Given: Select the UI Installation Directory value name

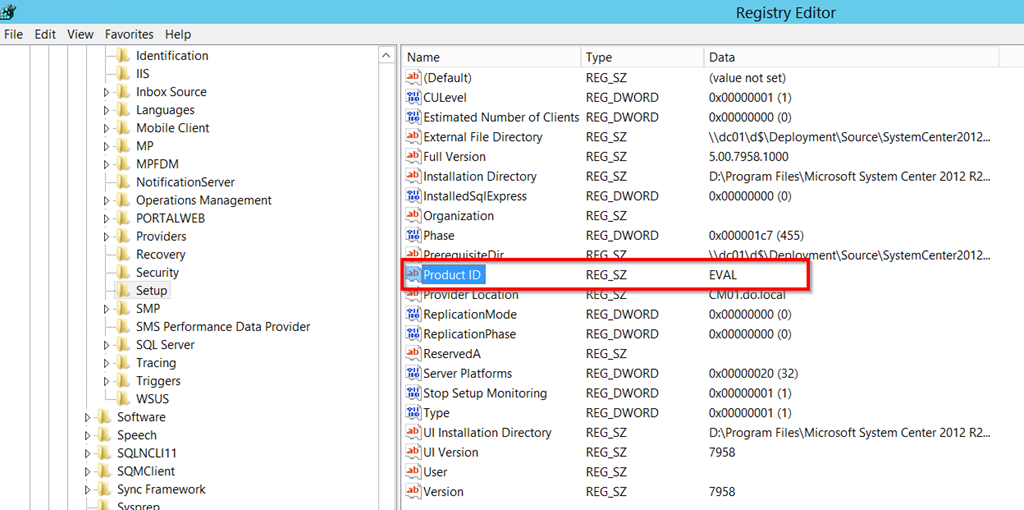Looking at the screenshot, I should 487,432.
